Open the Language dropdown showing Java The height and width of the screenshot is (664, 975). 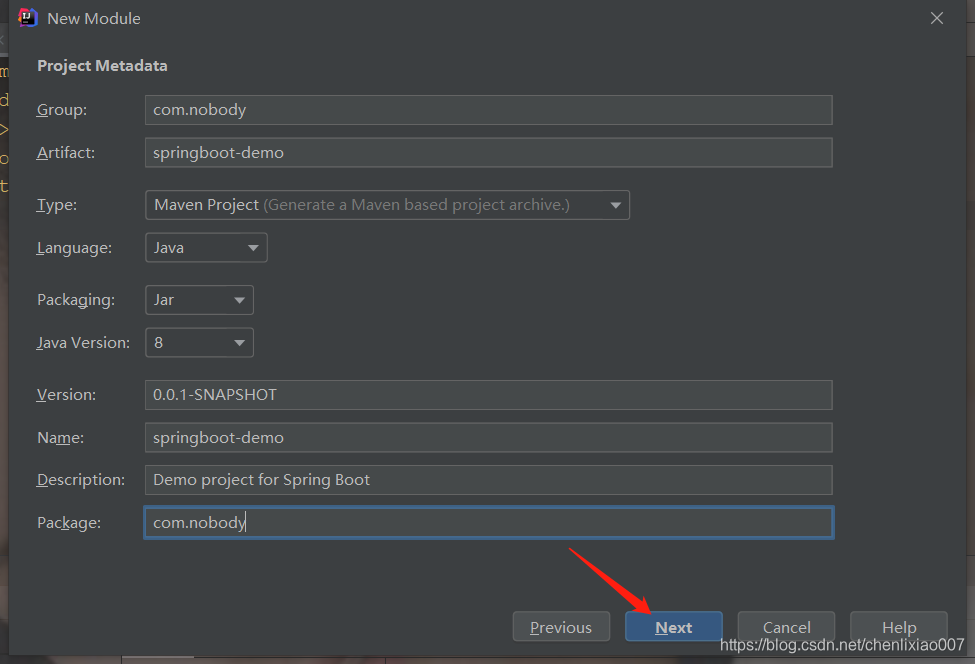[x=206, y=247]
